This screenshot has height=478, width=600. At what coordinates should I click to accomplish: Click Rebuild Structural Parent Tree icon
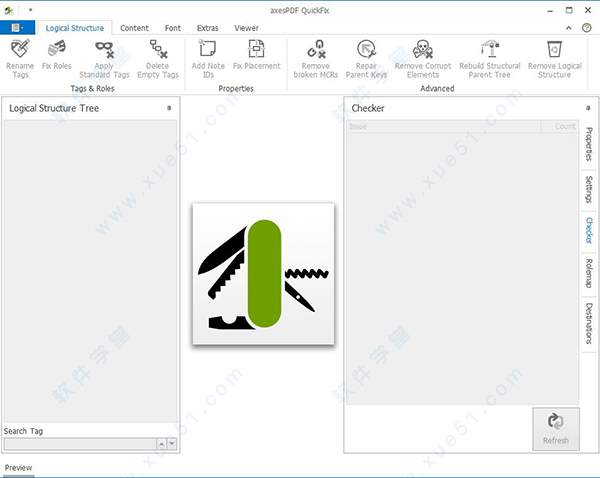coord(490,49)
